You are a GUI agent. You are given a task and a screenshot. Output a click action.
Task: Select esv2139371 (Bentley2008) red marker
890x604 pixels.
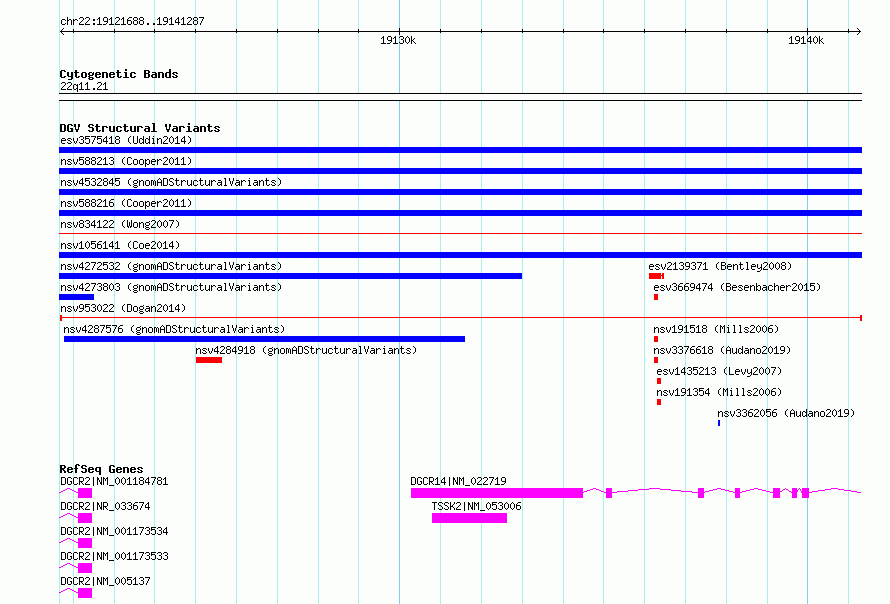coord(656,276)
